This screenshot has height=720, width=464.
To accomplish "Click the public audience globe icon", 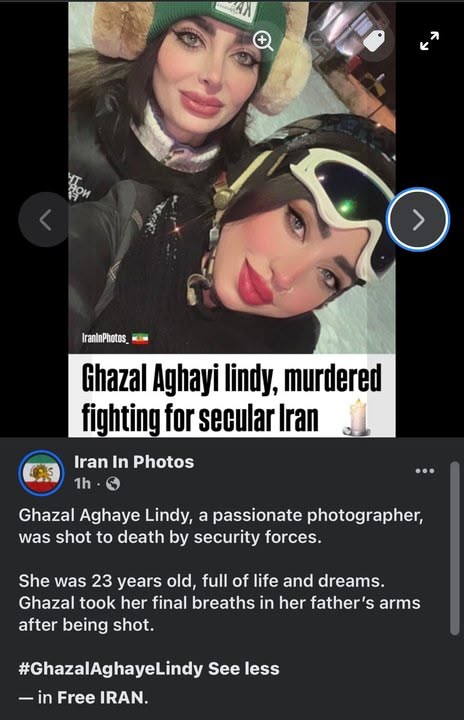I will (113, 484).
